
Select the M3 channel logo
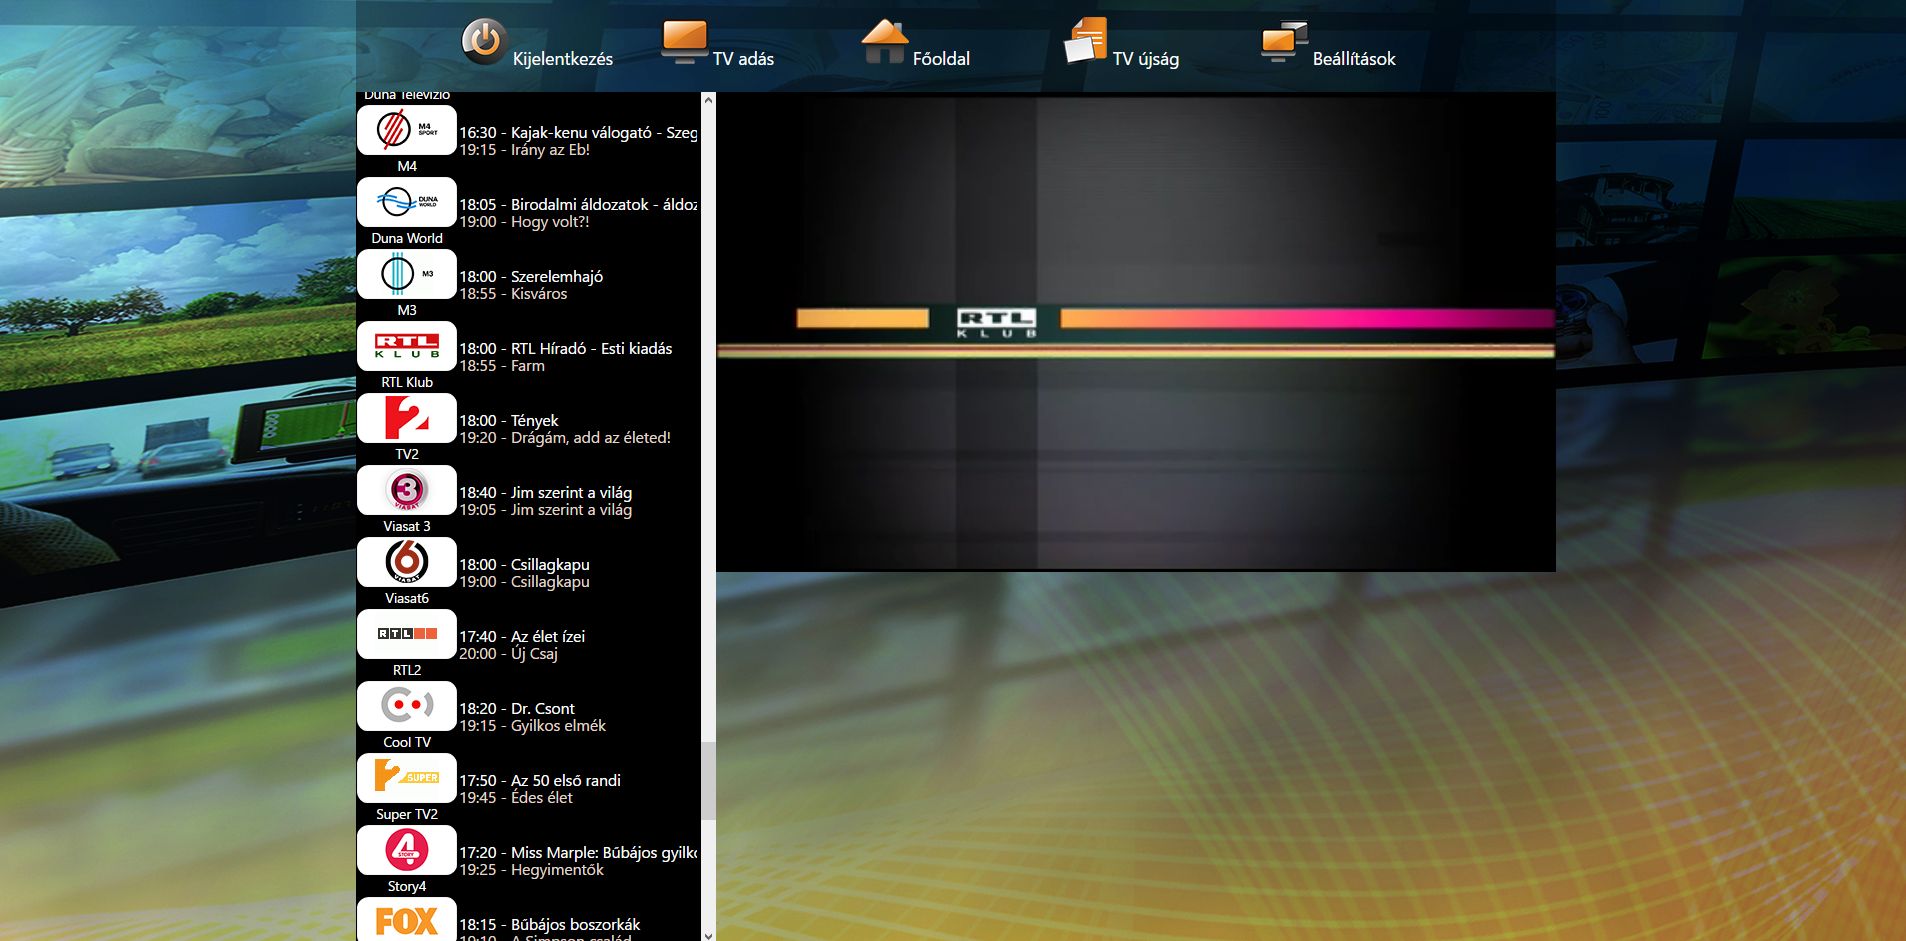(x=407, y=274)
